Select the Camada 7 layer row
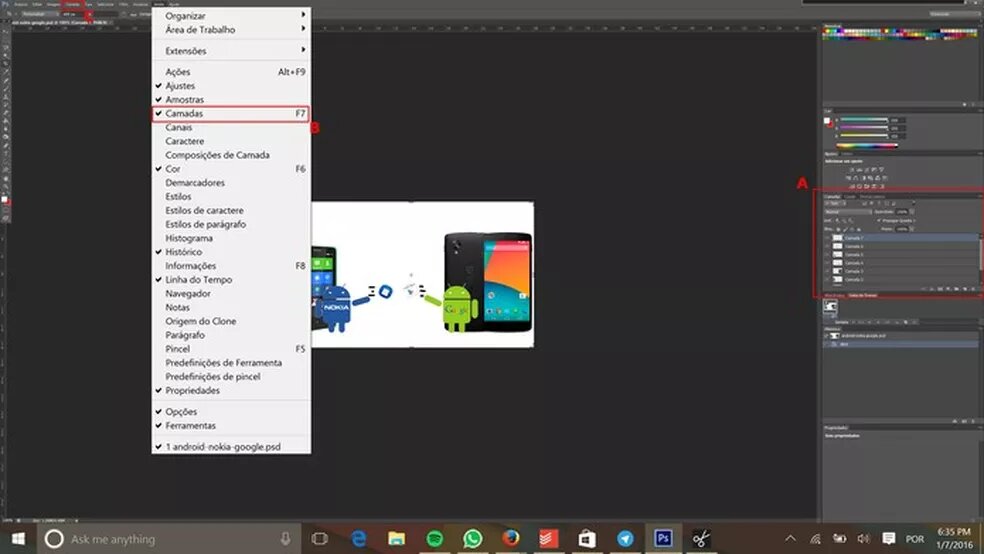 tap(901, 238)
